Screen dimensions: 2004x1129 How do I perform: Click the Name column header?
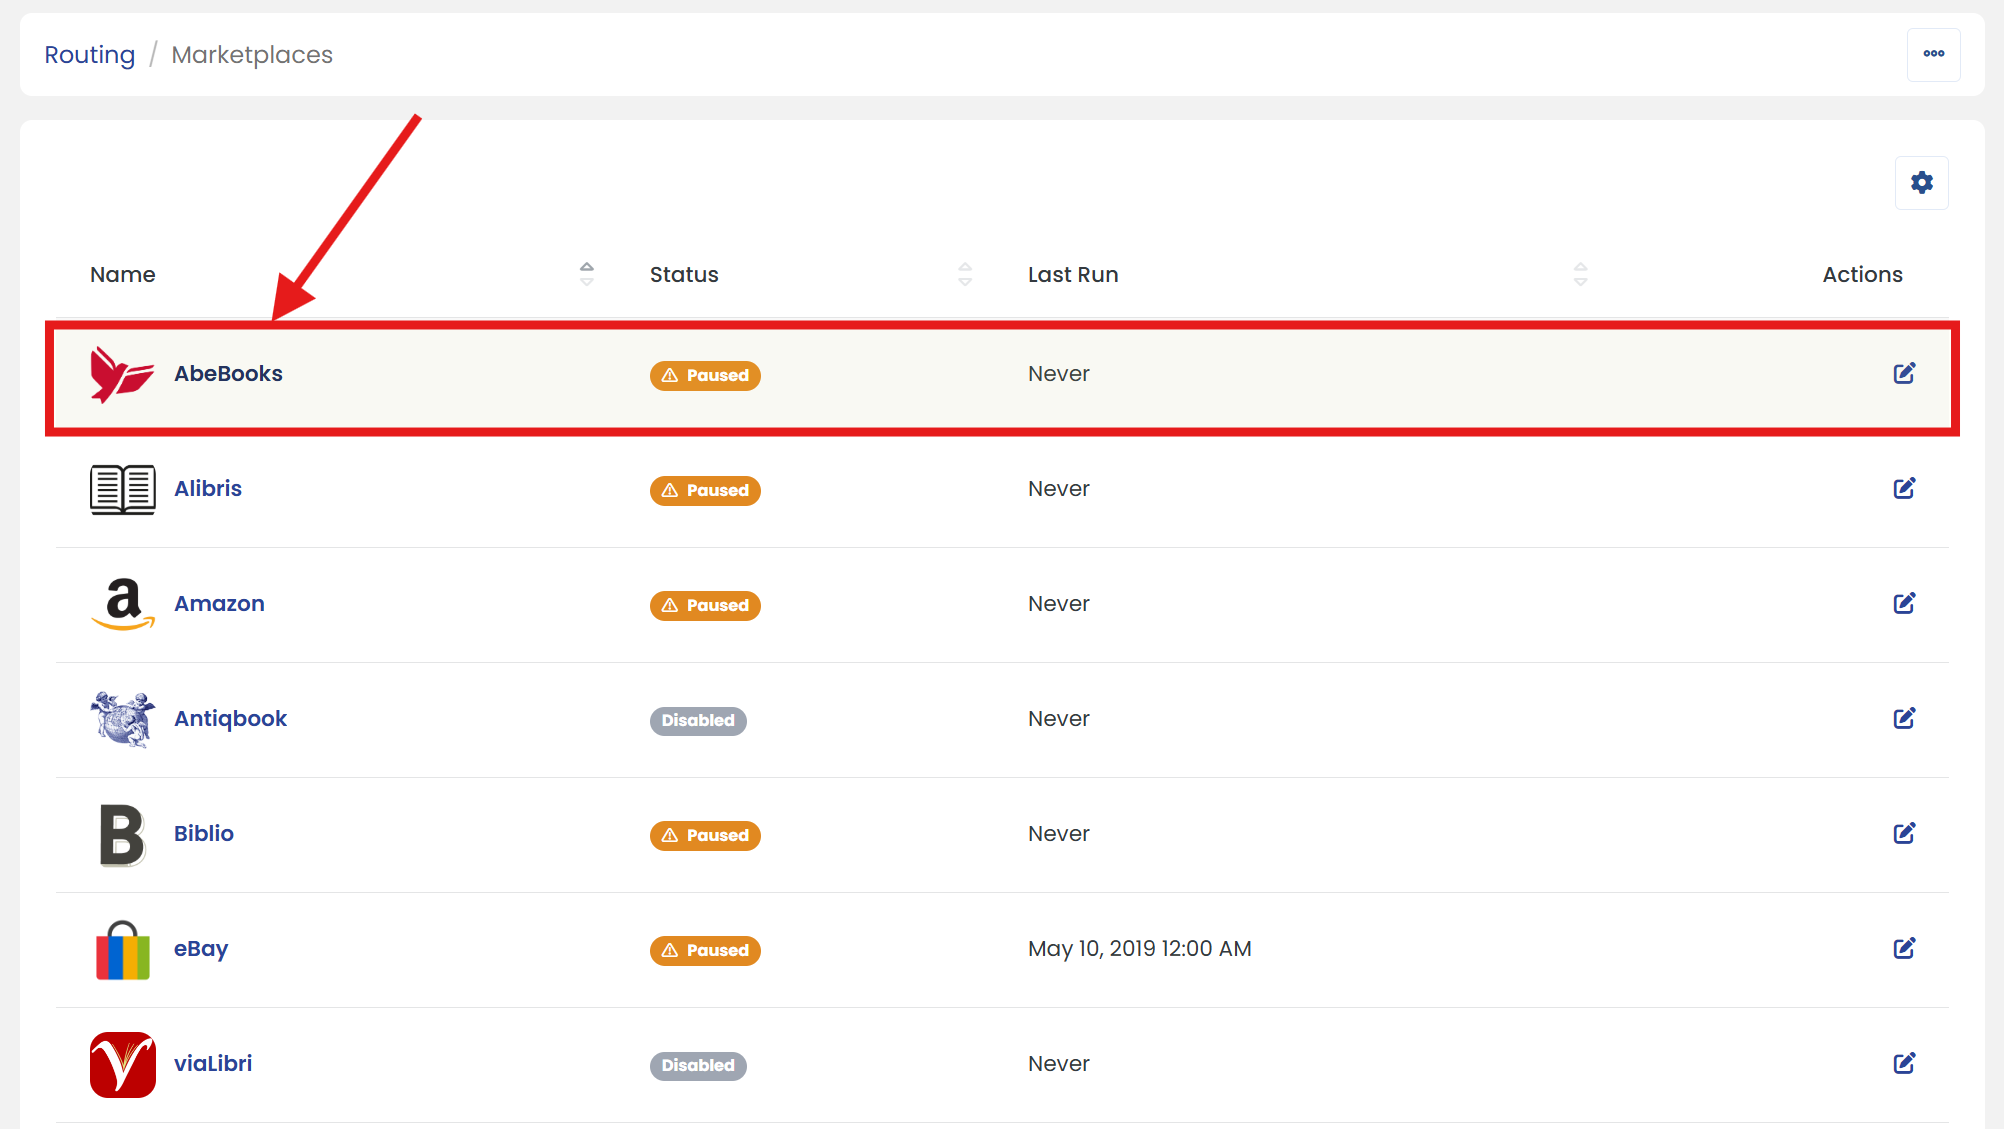(x=123, y=275)
